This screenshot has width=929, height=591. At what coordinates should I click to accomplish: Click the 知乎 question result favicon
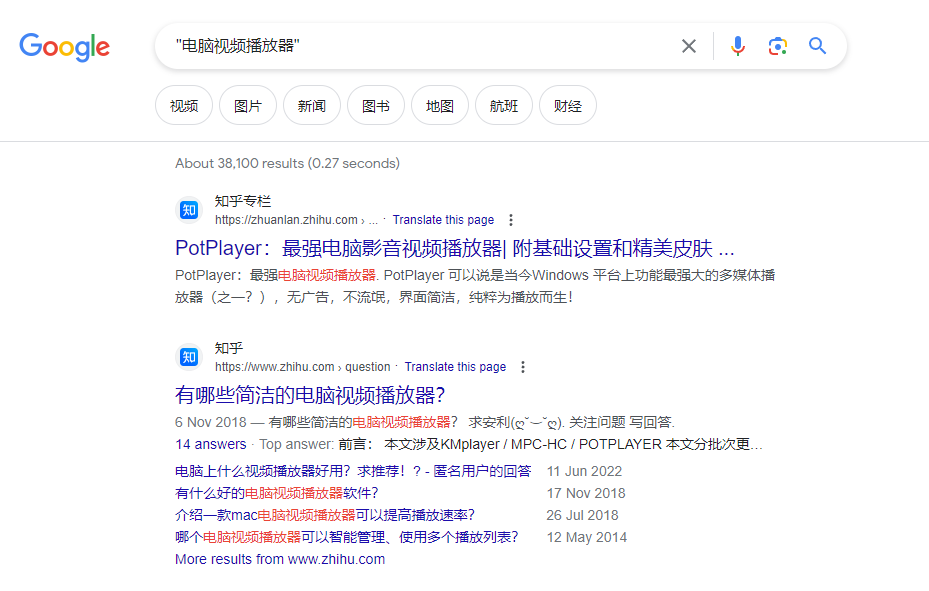189,356
